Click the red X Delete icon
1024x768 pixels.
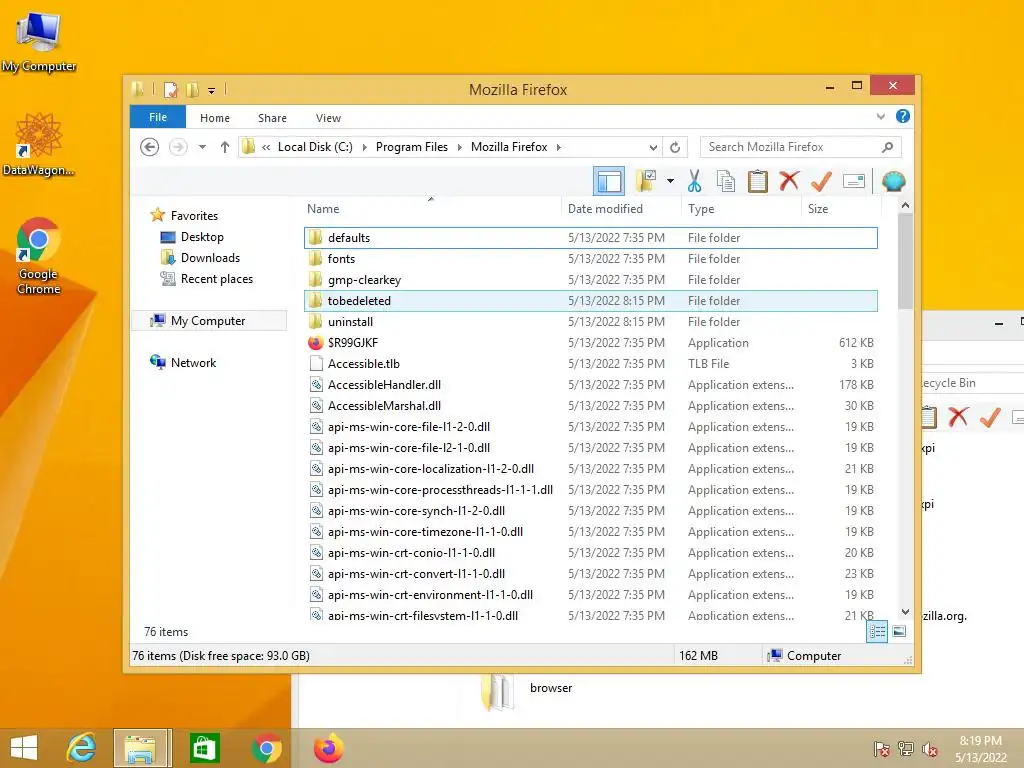[789, 181]
